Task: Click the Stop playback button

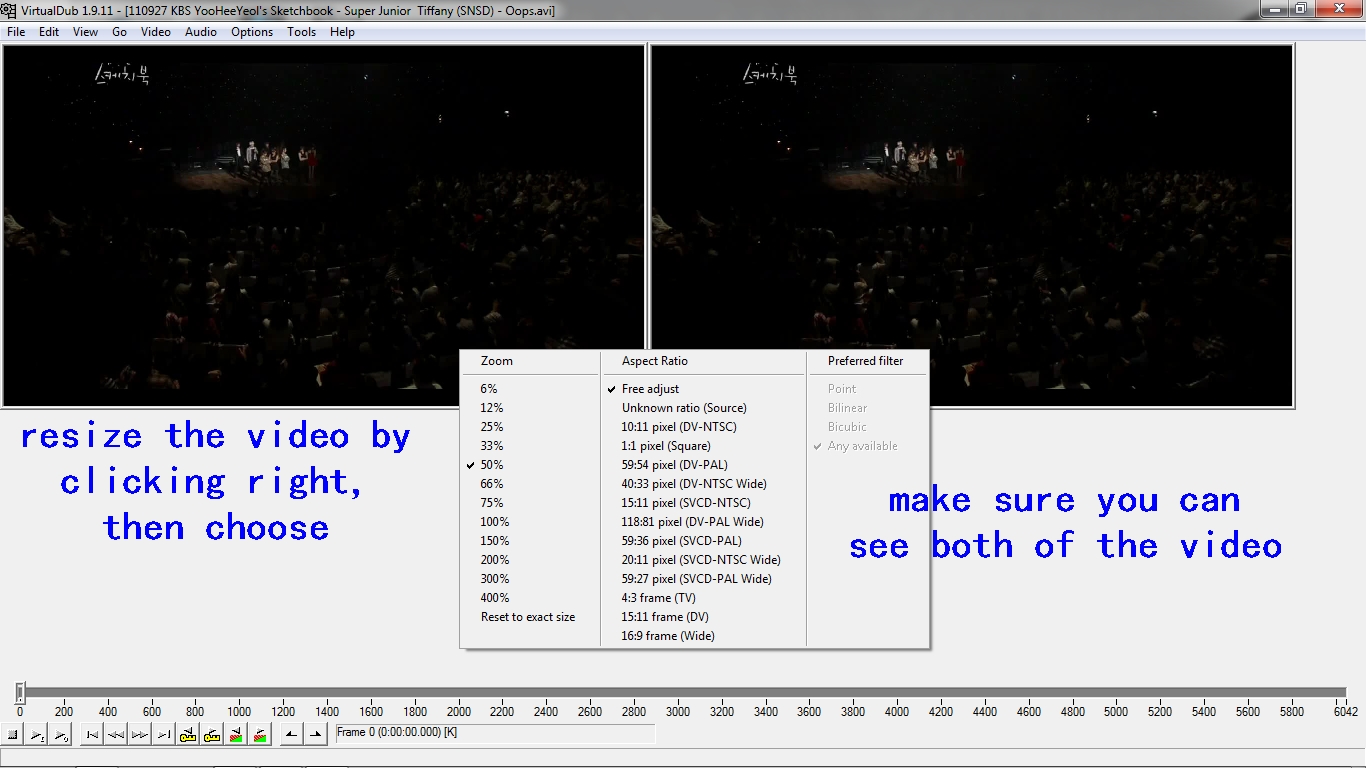Action: coord(13,735)
